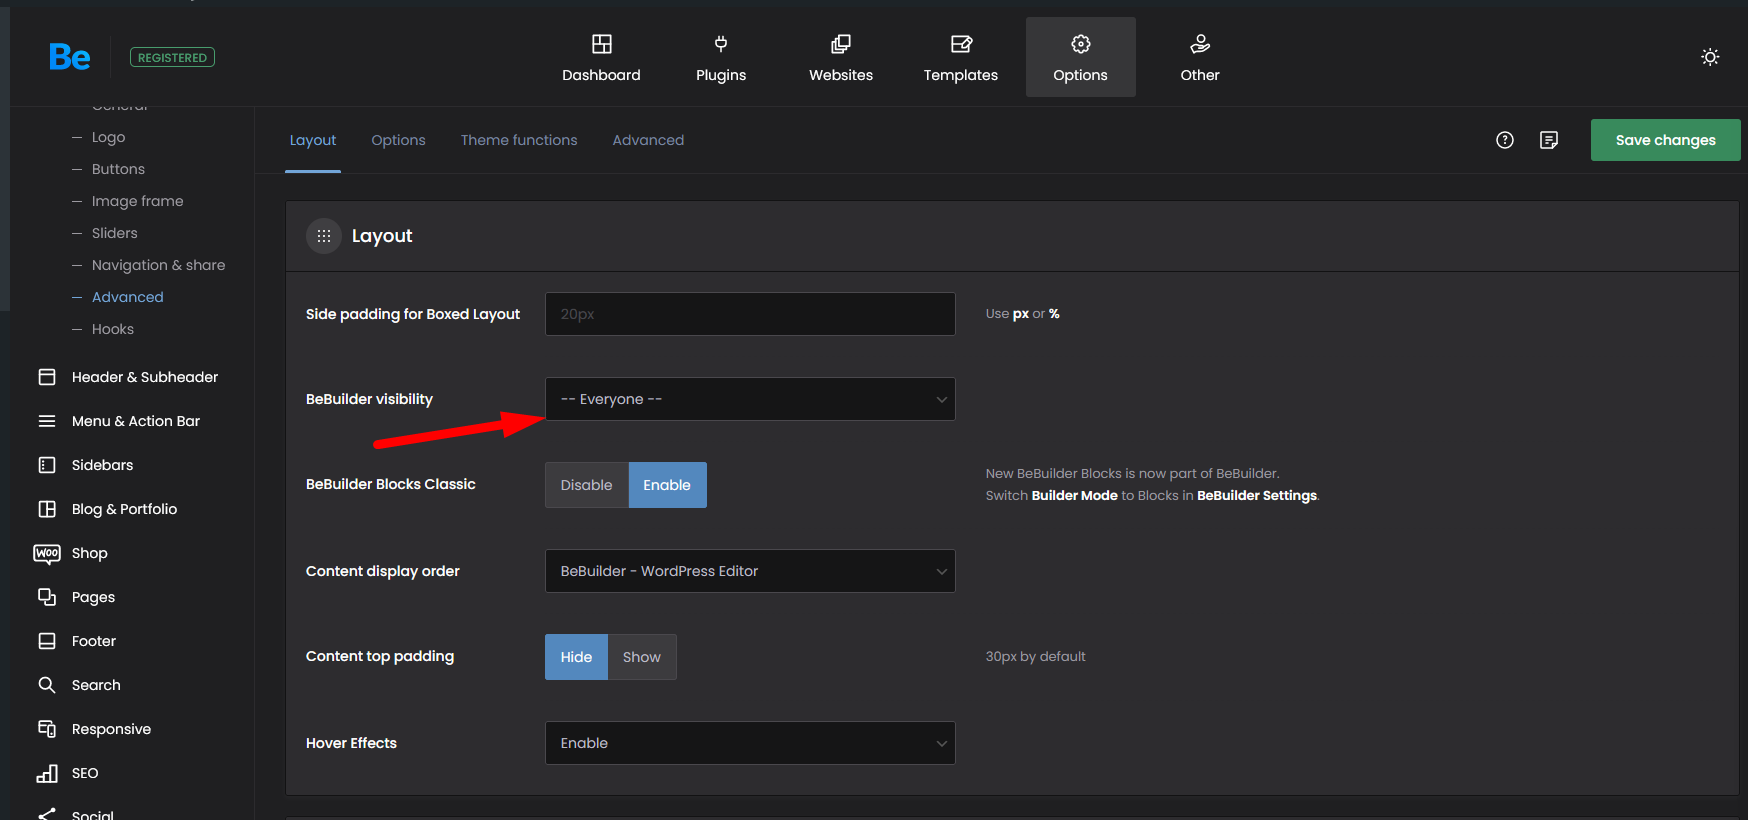The image size is (1748, 820).
Task: Click the Layout section dots icon
Action: point(324,236)
